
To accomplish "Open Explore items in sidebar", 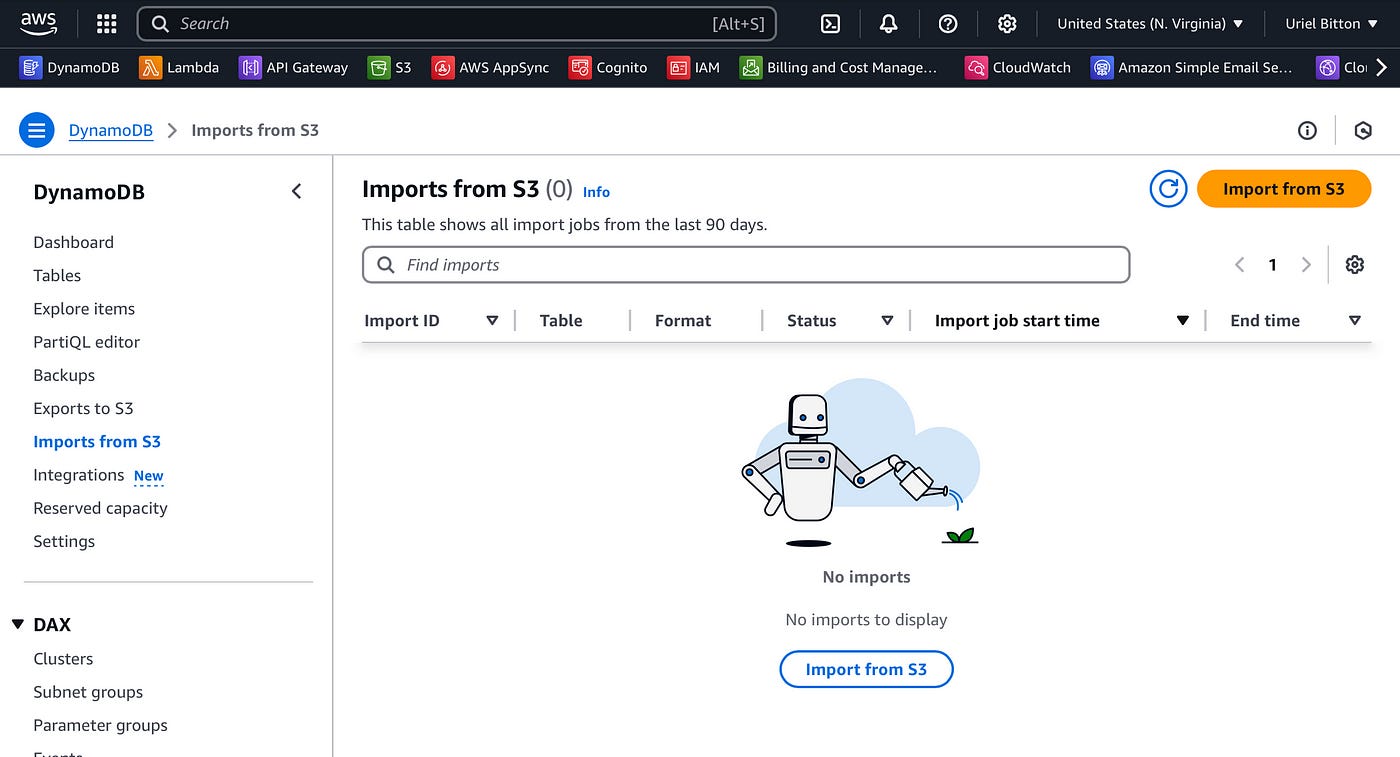I will 84,308.
